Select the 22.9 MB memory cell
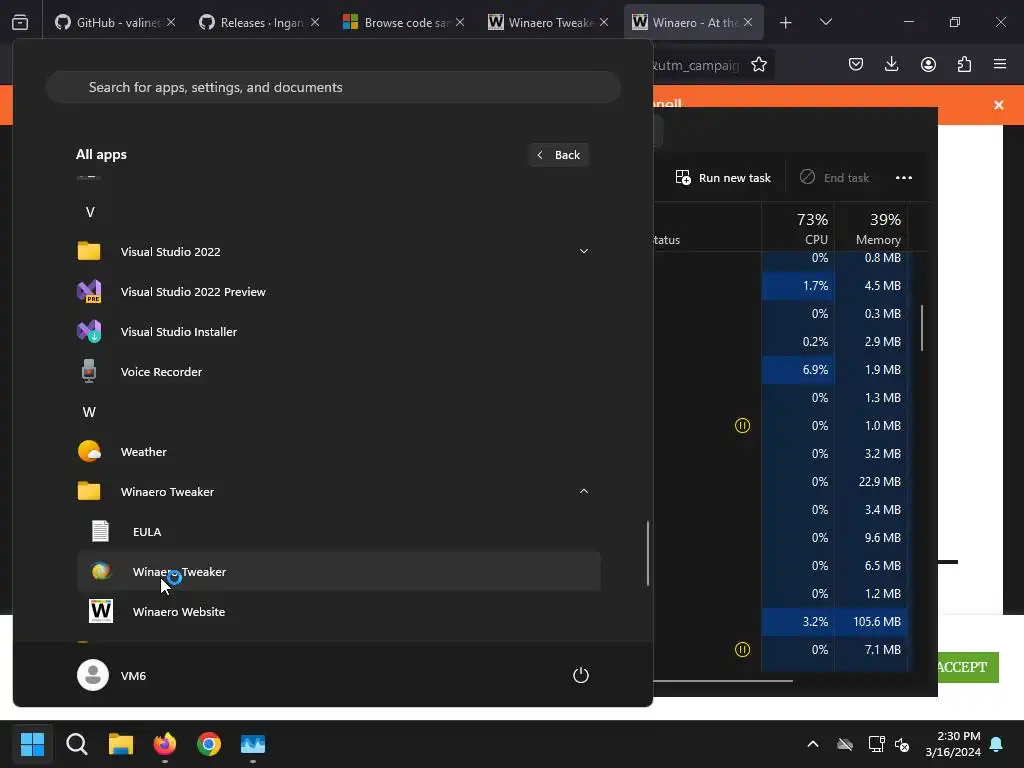 pyautogui.click(x=871, y=481)
